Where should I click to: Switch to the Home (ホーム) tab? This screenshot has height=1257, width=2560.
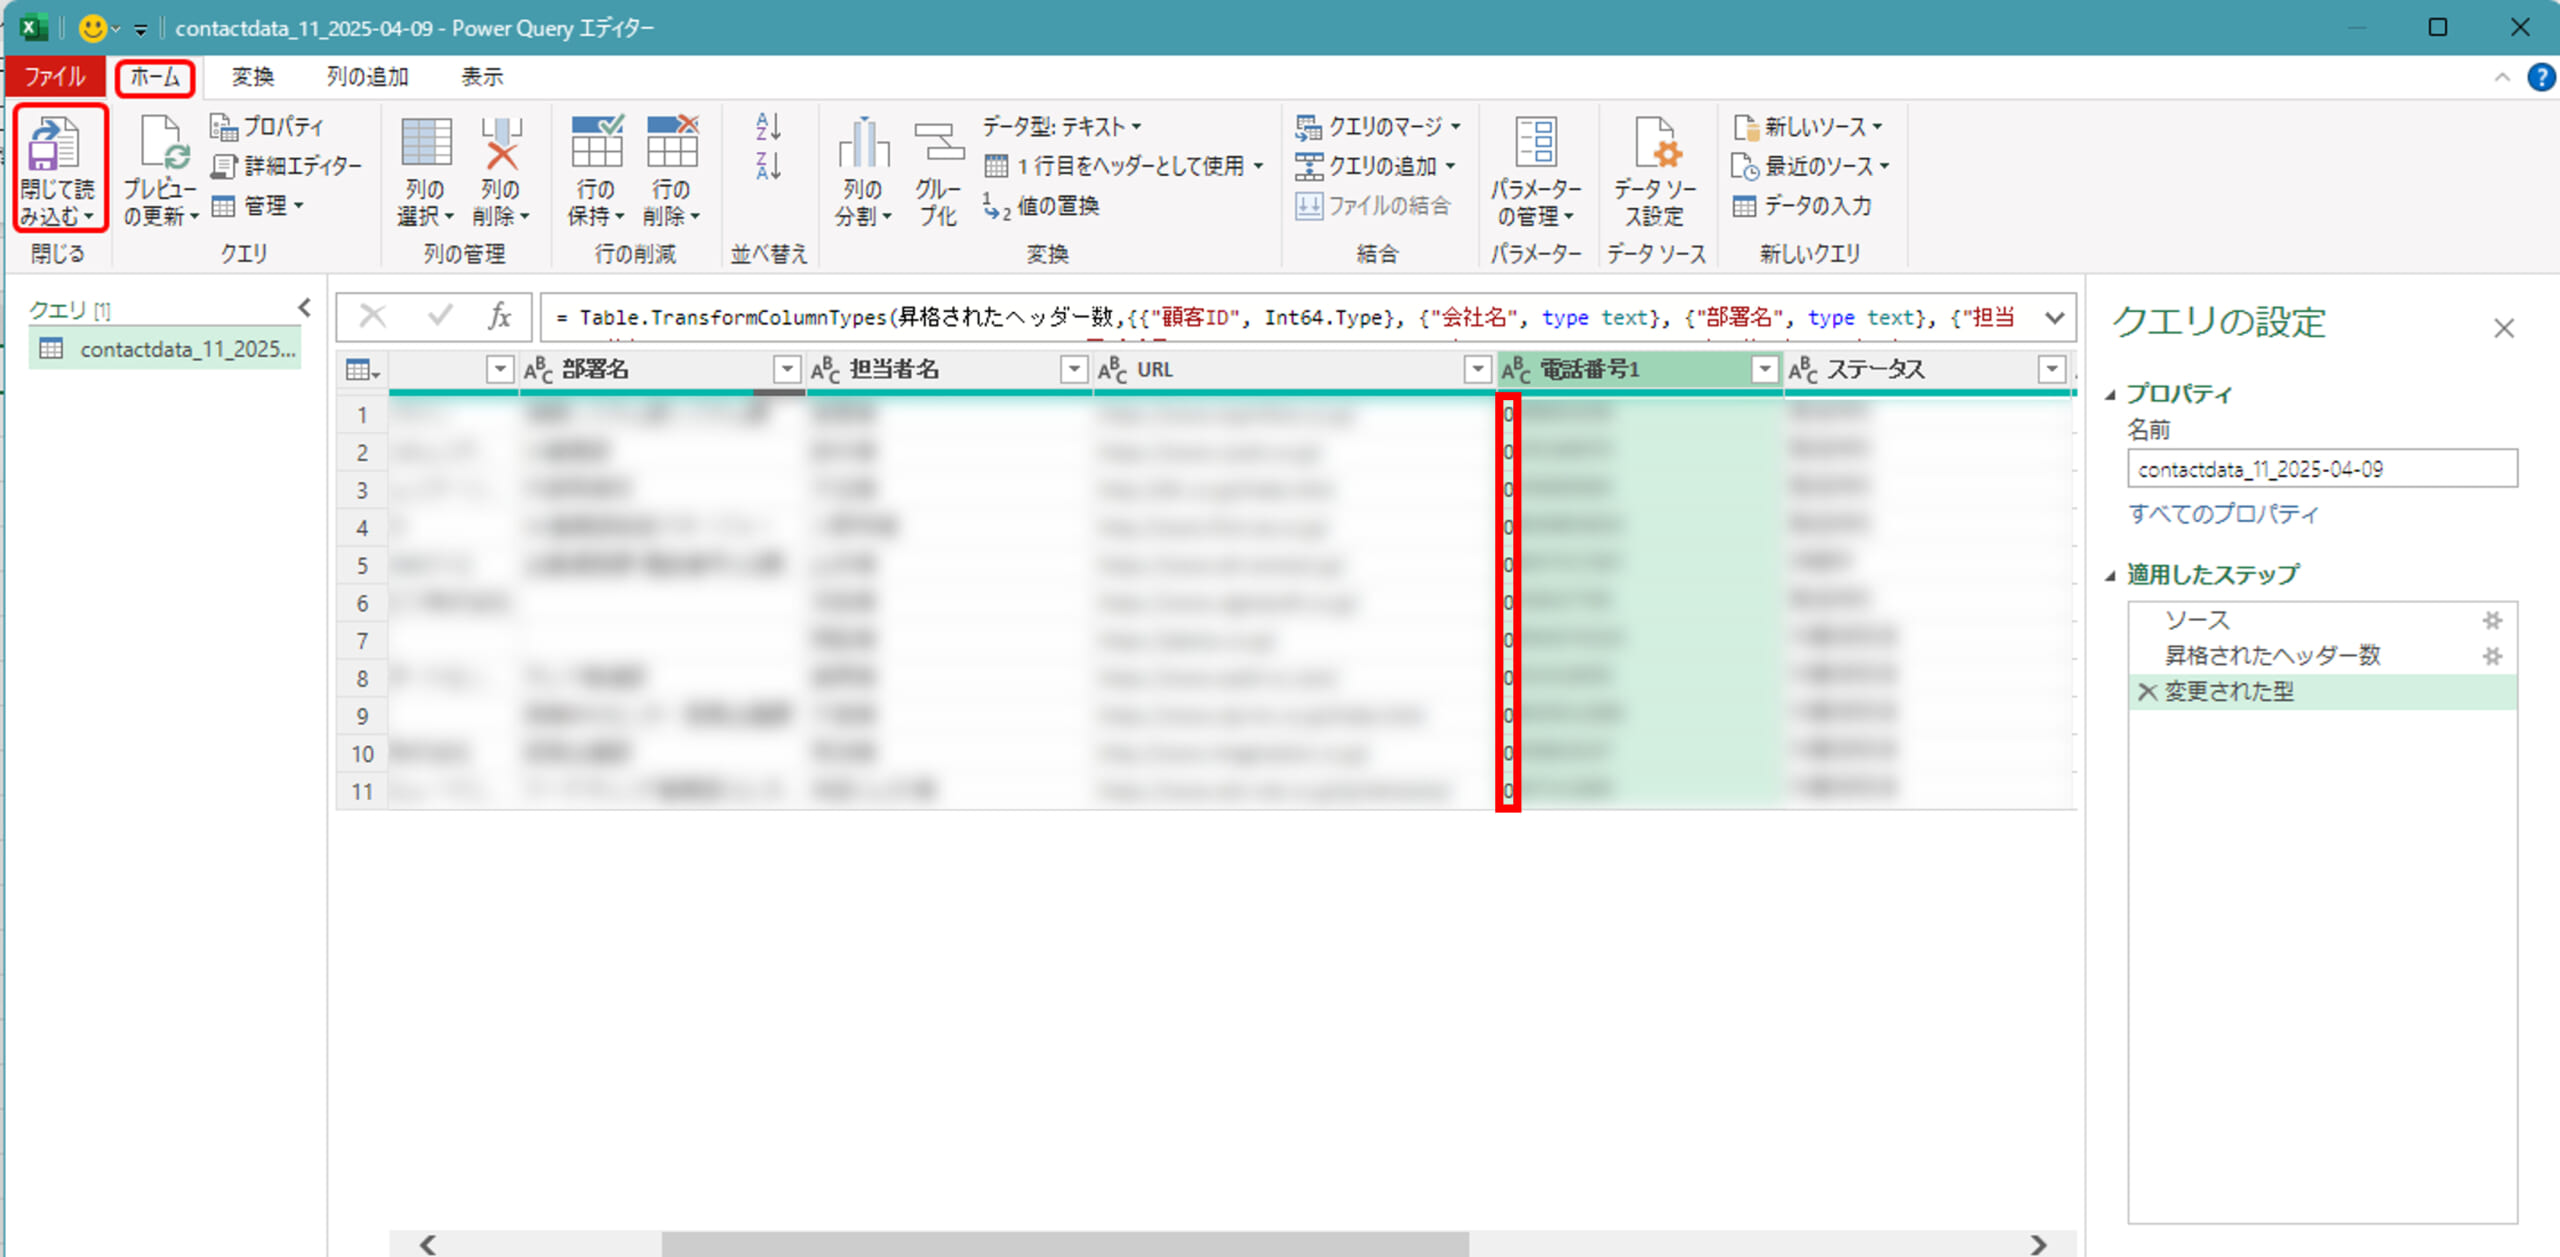[x=155, y=77]
